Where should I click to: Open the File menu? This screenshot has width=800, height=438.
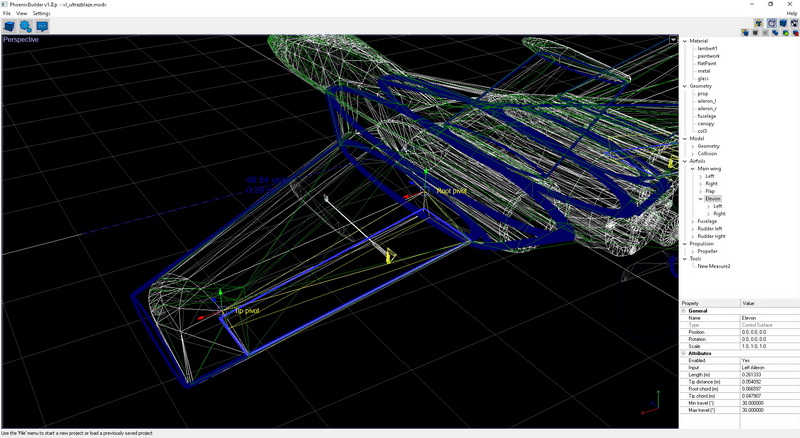pyautogui.click(x=6, y=13)
